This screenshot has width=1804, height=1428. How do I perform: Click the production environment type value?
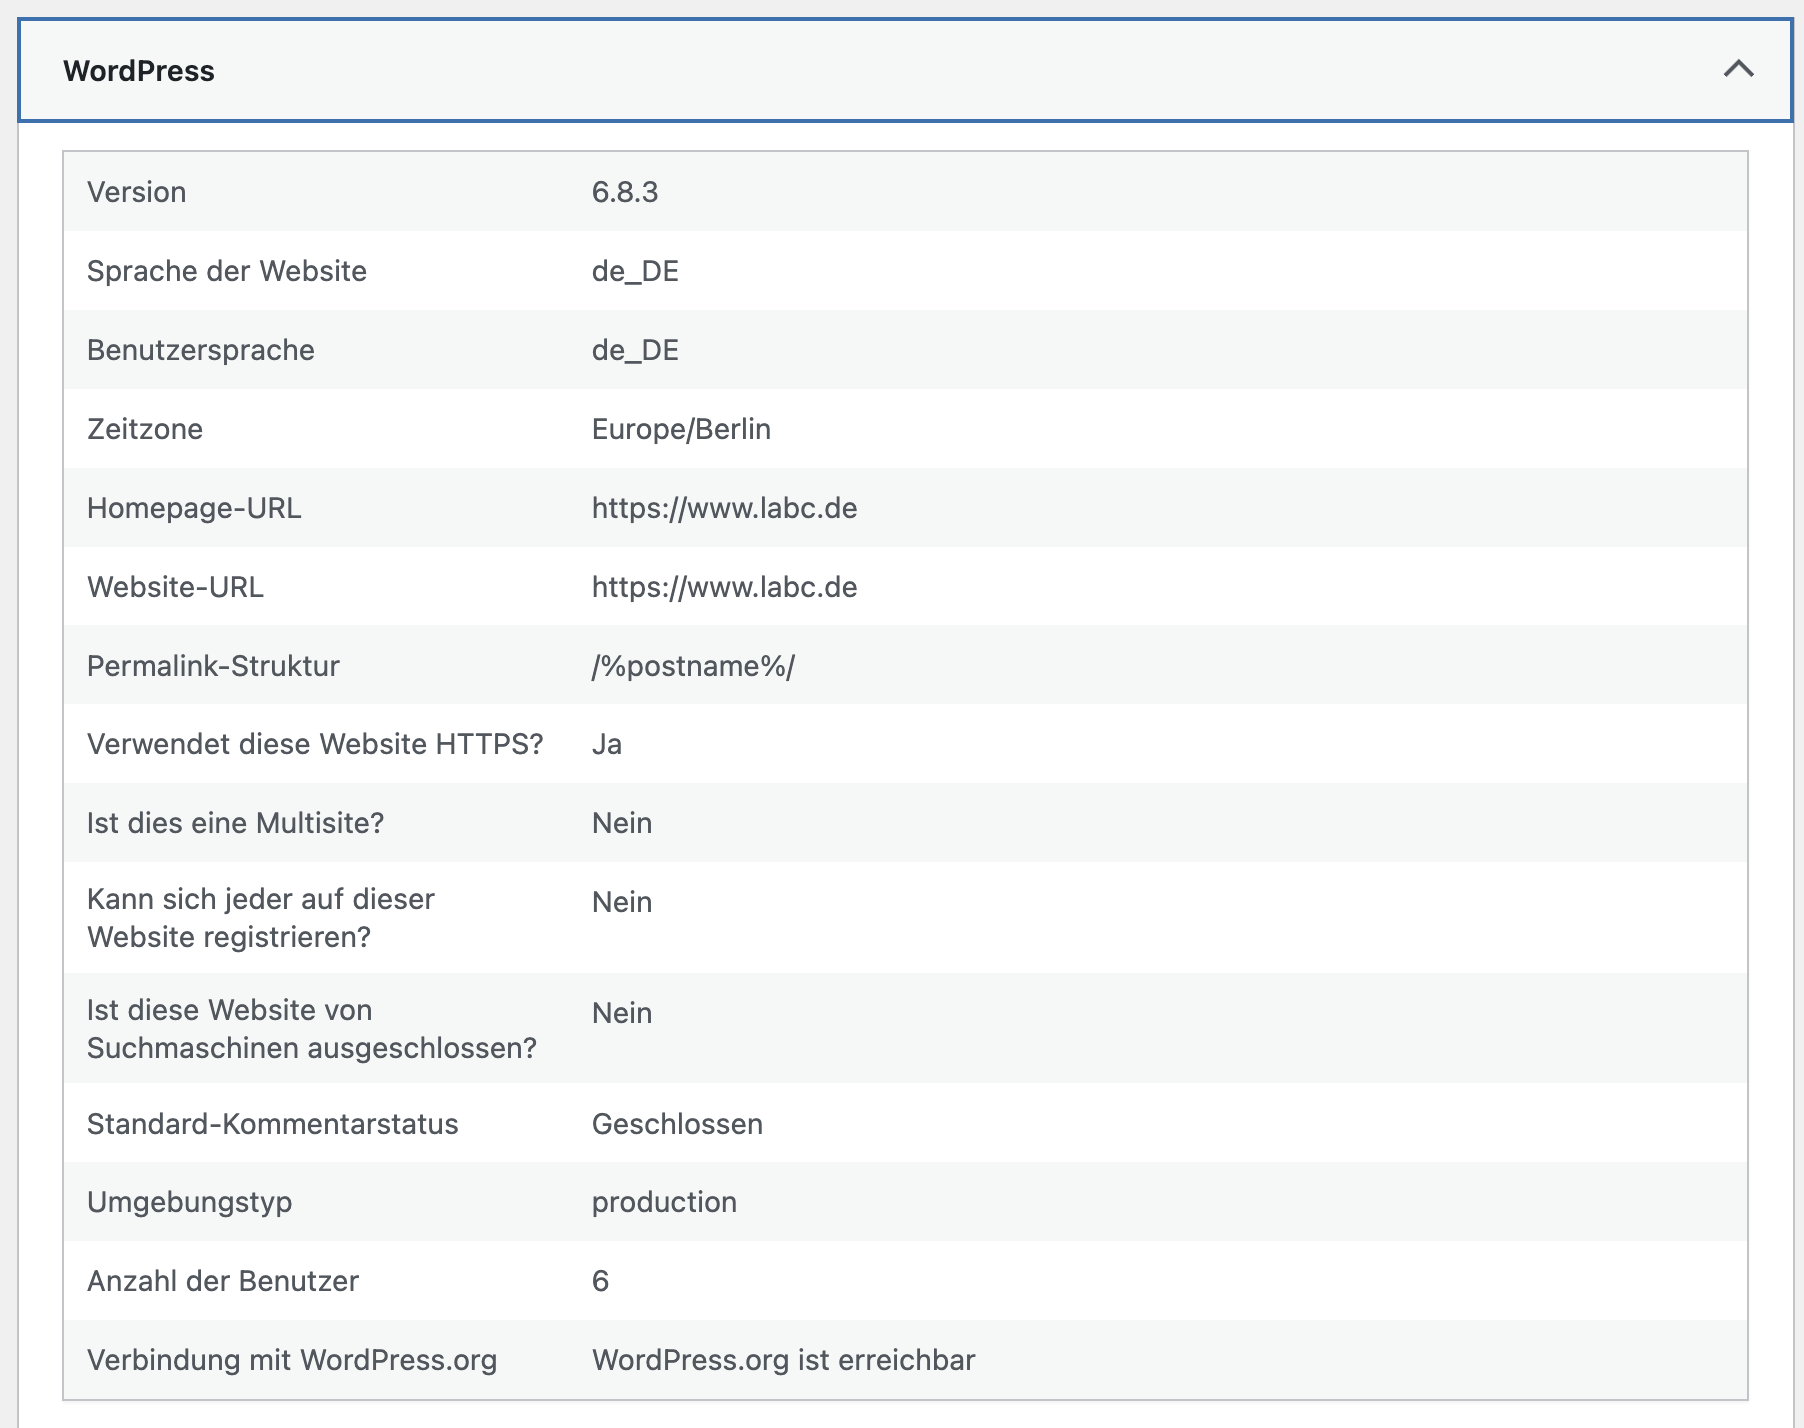pos(664,1202)
